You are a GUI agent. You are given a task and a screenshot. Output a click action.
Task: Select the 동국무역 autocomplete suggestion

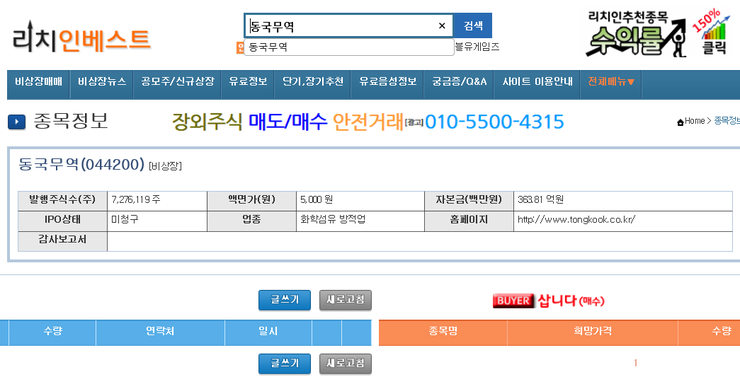tap(349, 47)
